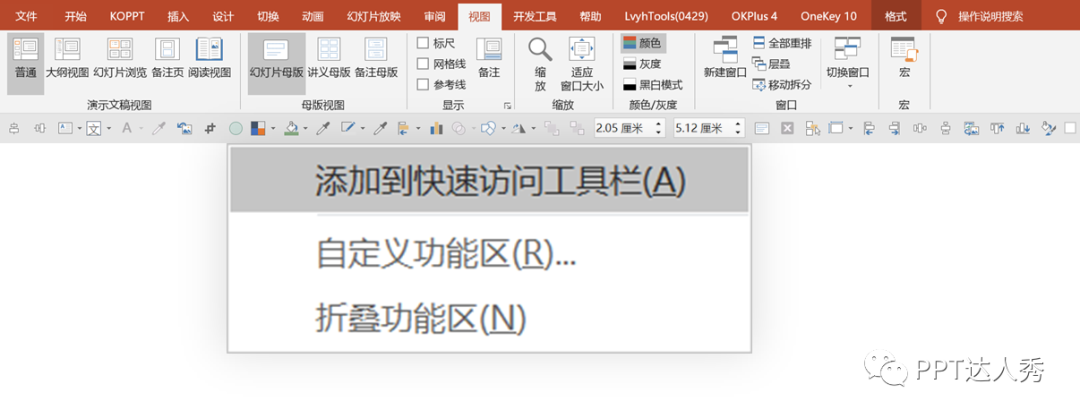Open the File (文件) tab

pos(26,17)
